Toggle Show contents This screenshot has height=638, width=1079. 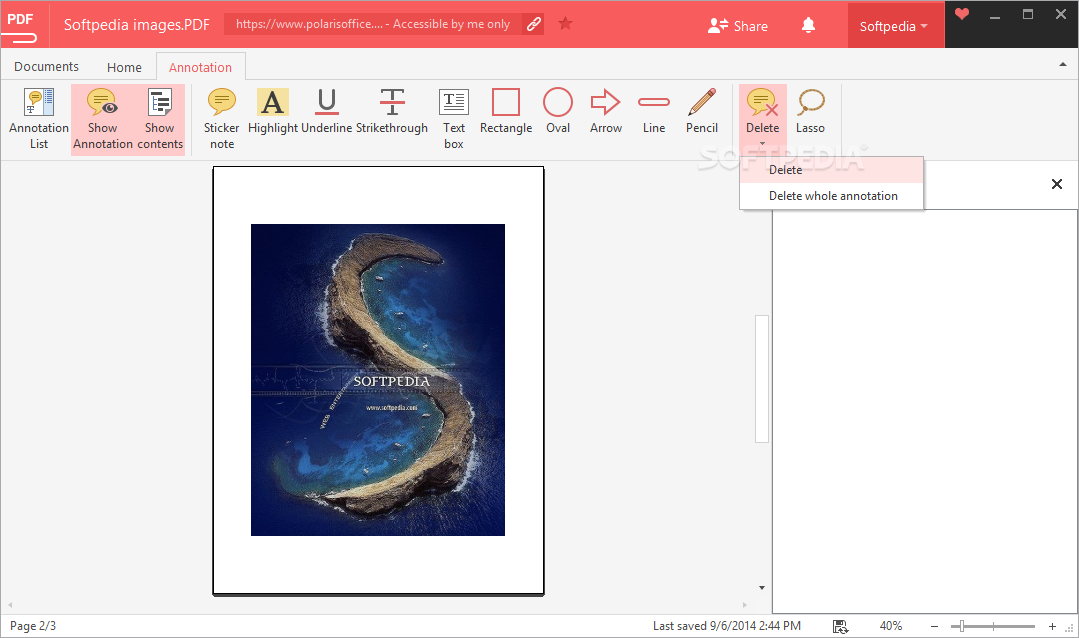click(x=160, y=119)
